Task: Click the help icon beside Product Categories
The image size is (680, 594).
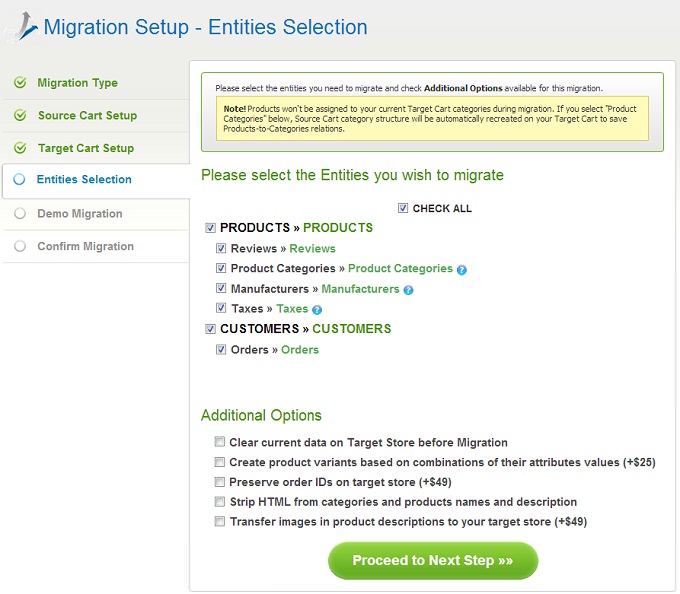Action: pyautogui.click(x=462, y=270)
